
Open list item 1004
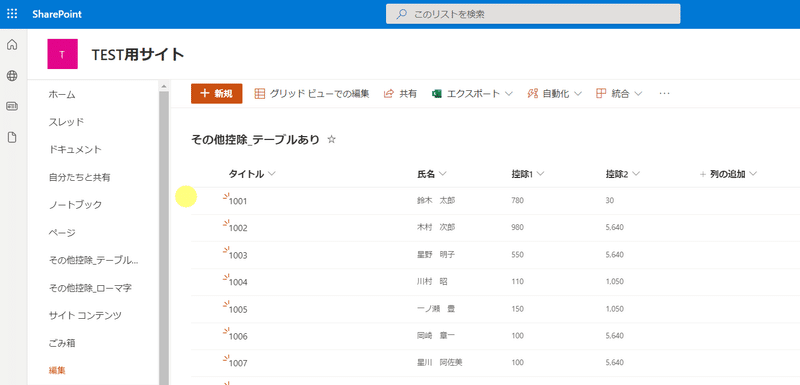point(238,282)
